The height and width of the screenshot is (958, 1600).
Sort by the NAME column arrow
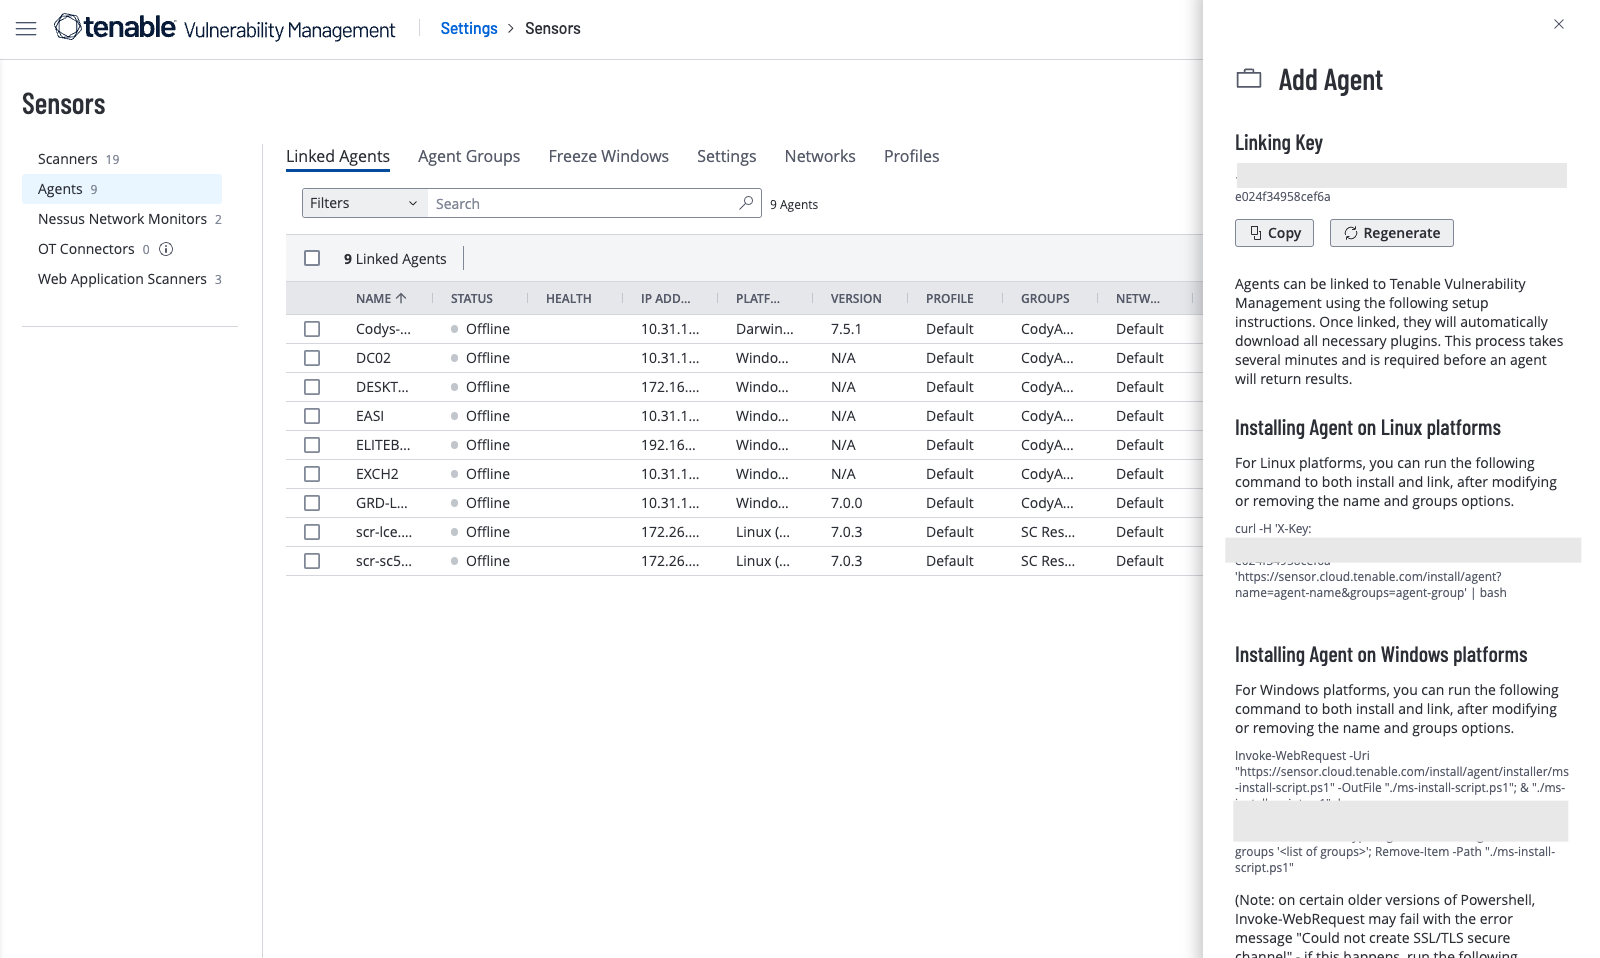point(401,298)
